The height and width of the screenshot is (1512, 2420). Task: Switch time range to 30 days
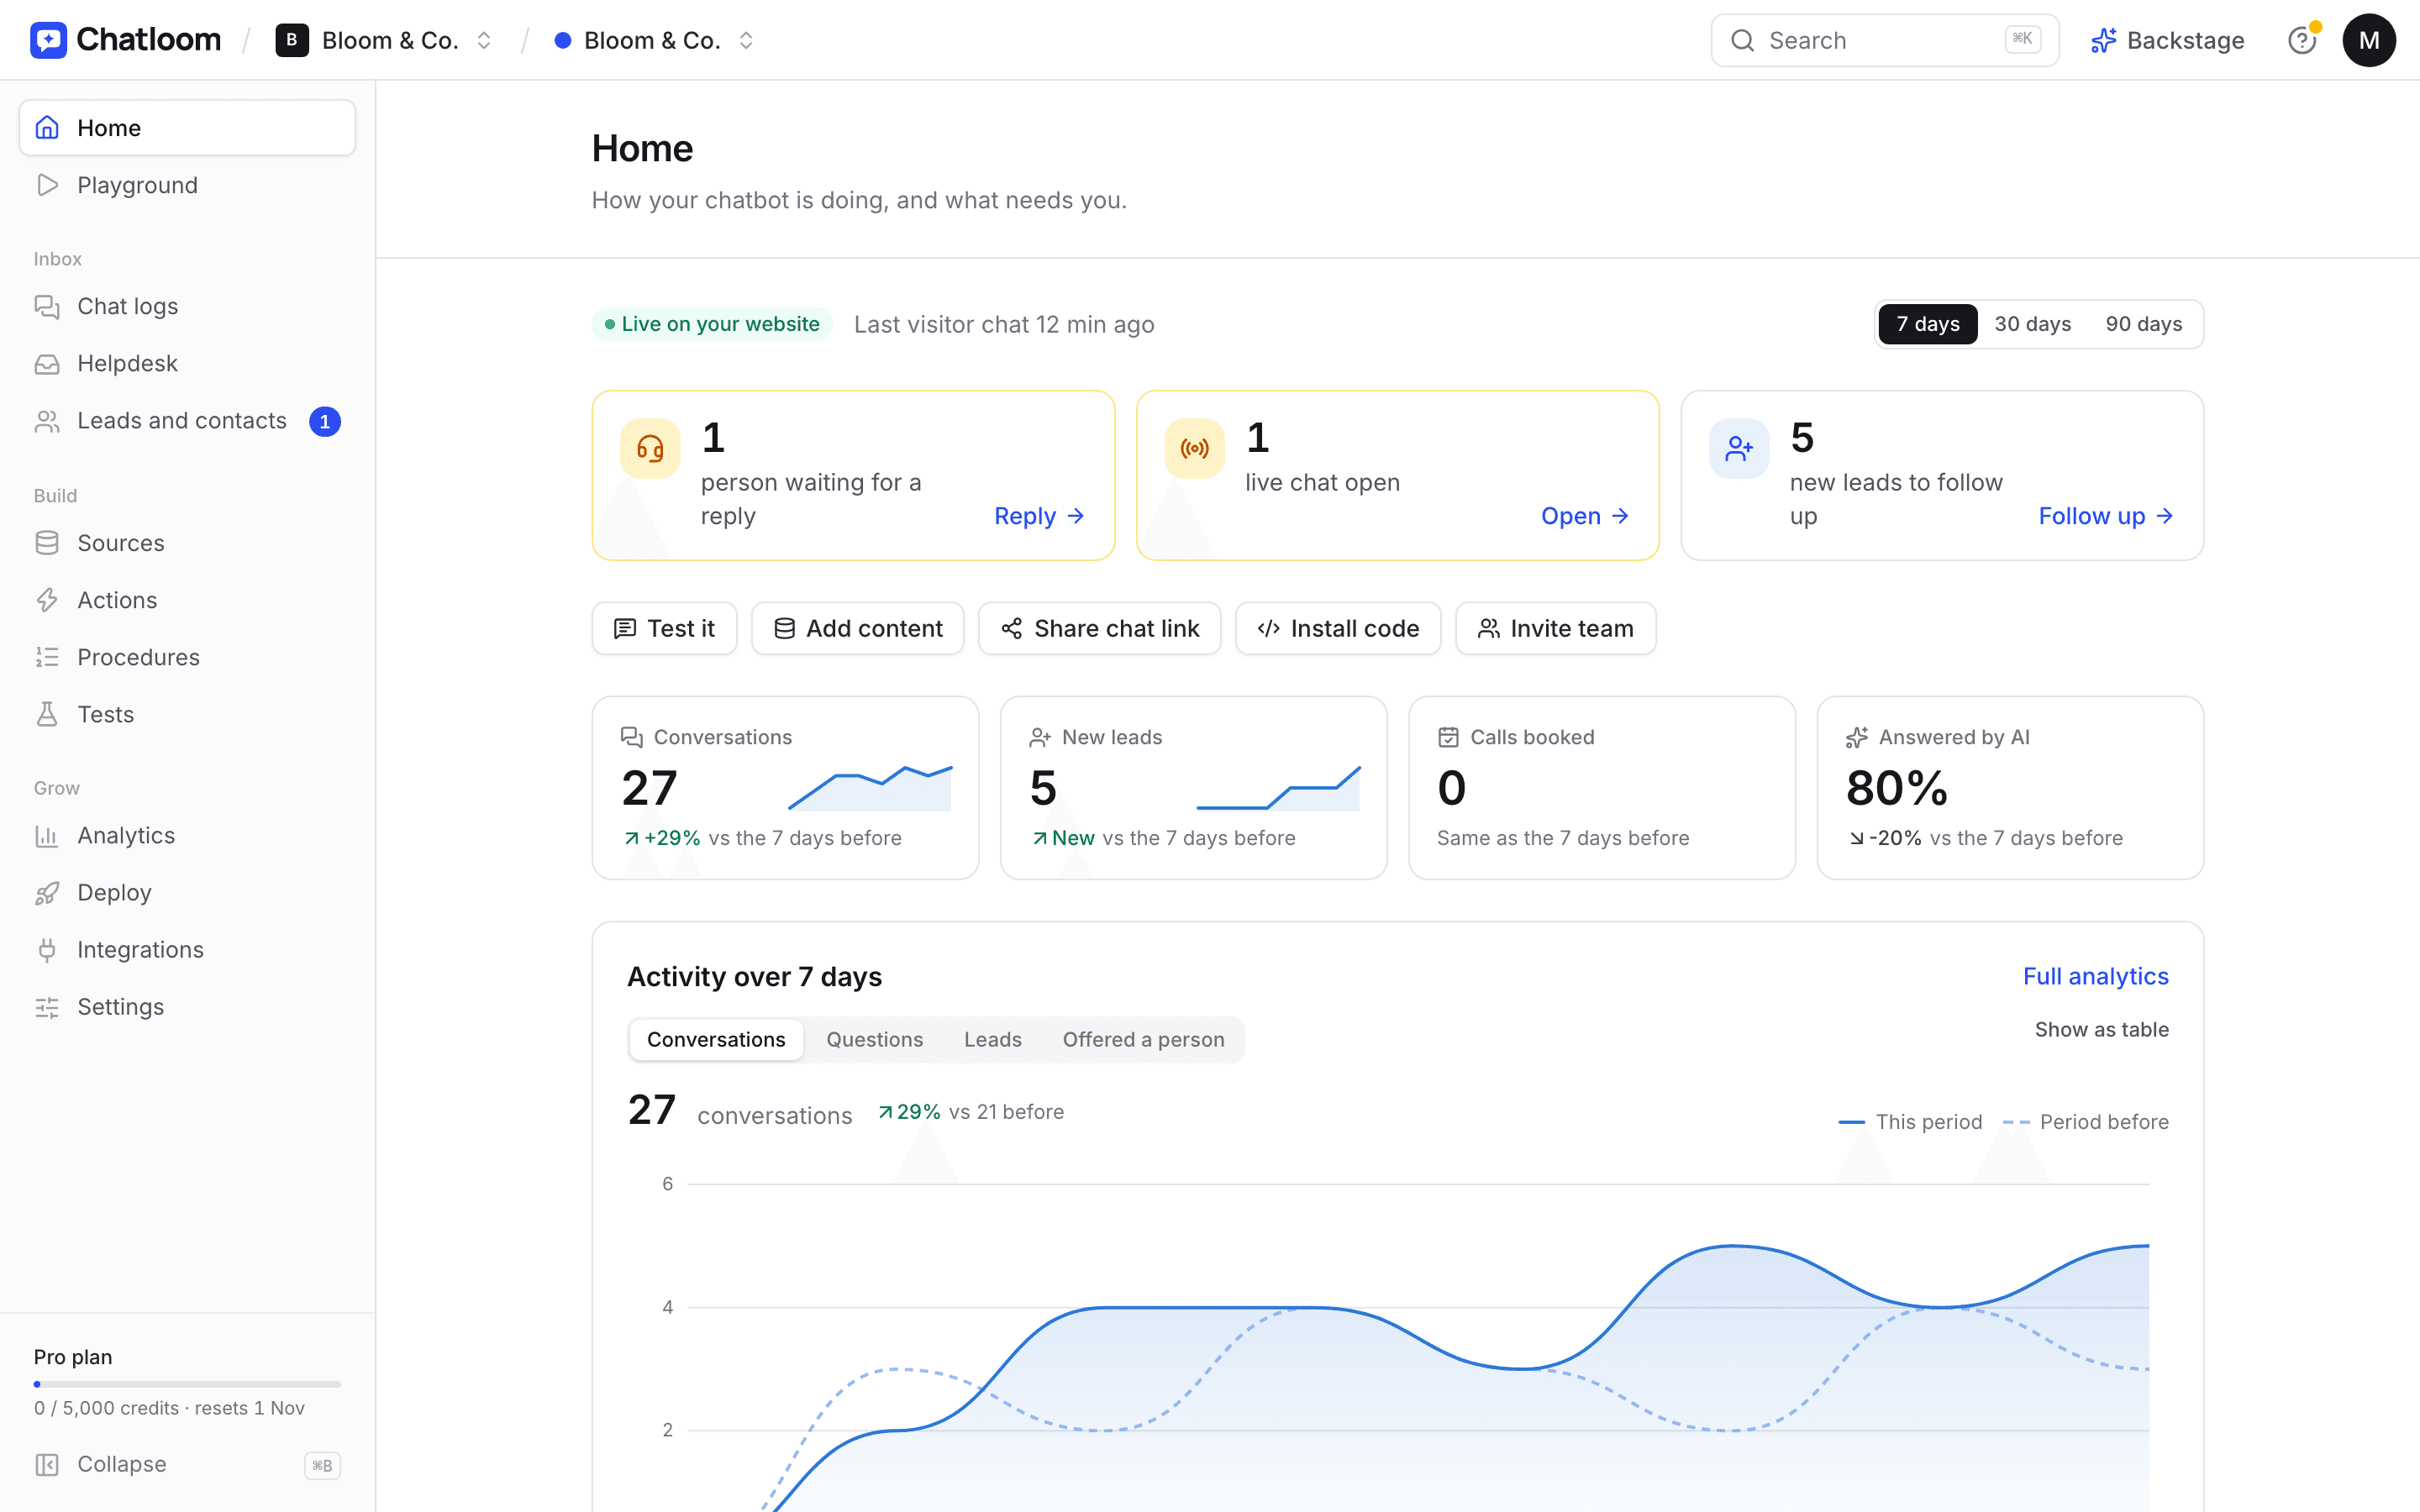click(x=2032, y=324)
